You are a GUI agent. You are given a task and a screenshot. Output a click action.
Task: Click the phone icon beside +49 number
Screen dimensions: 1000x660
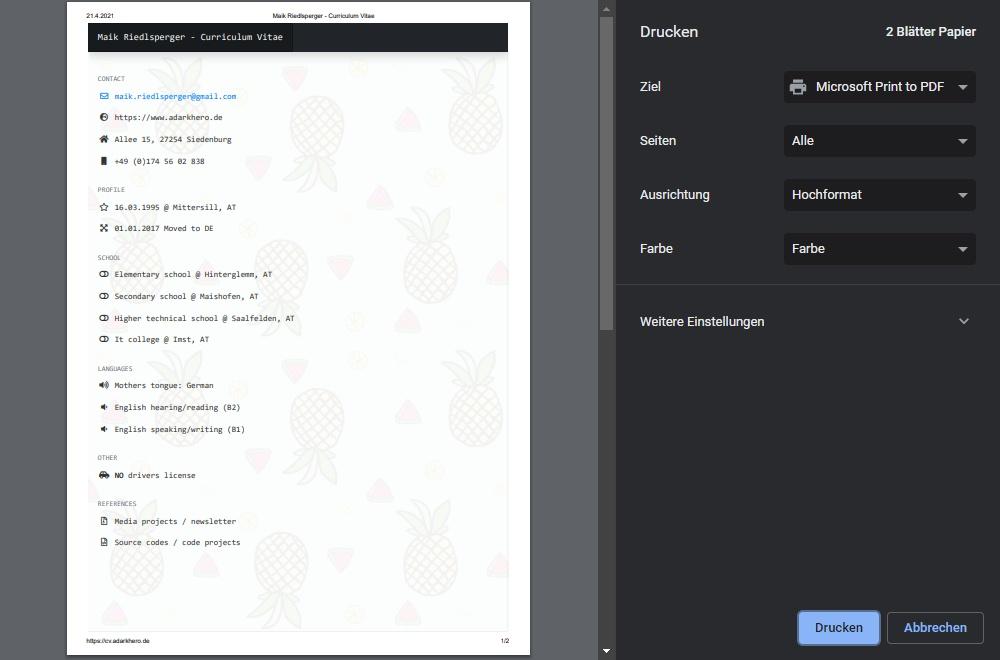tap(104, 161)
